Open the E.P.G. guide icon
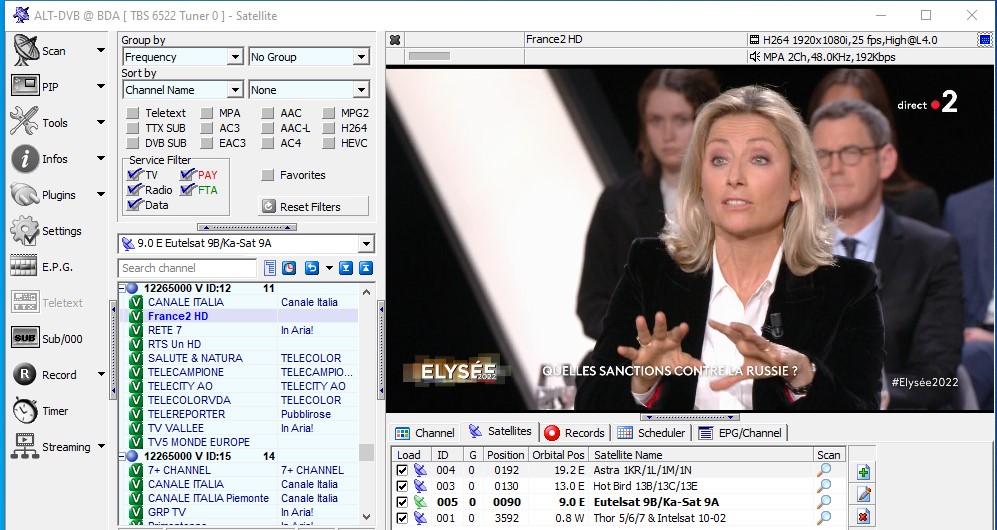The width and height of the screenshot is (997, 530). (24, 266)
